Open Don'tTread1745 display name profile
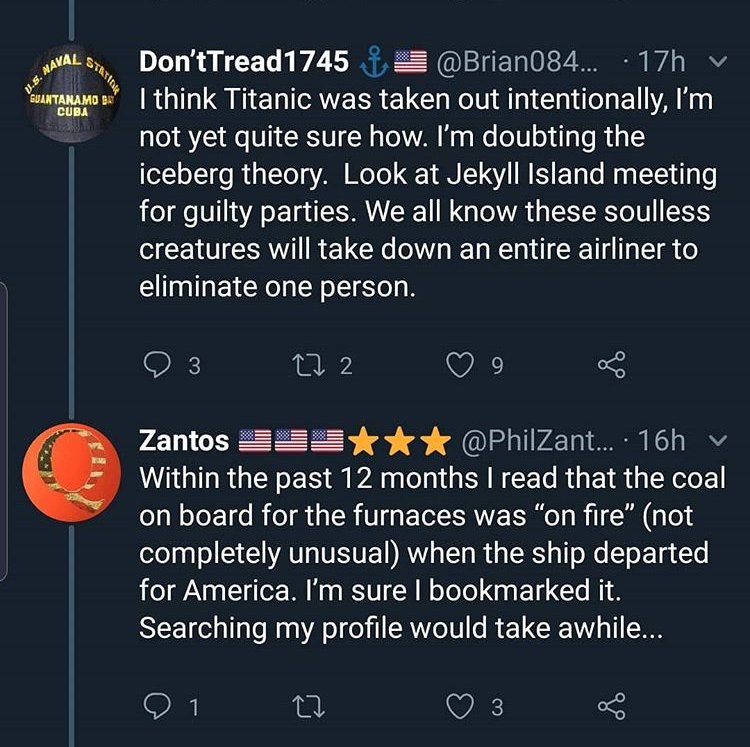Viewport: 750px width, 747px height. click(x=244, y=62)
